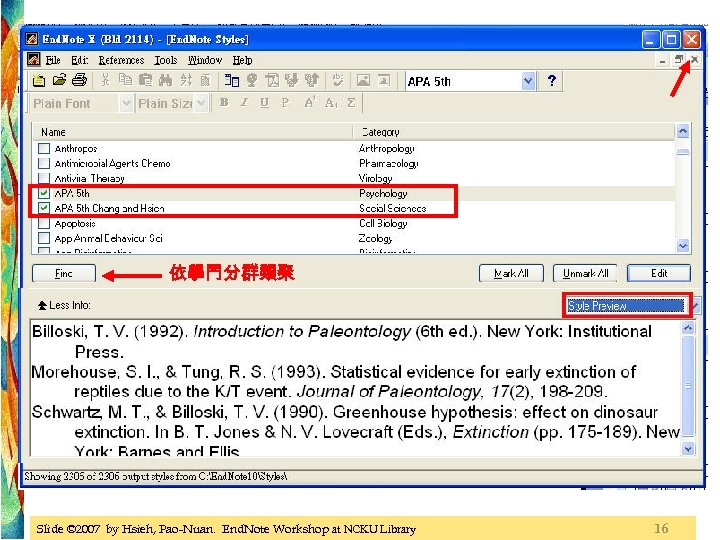
Task: Open the Edit menu
Action: tap(79, 60)
